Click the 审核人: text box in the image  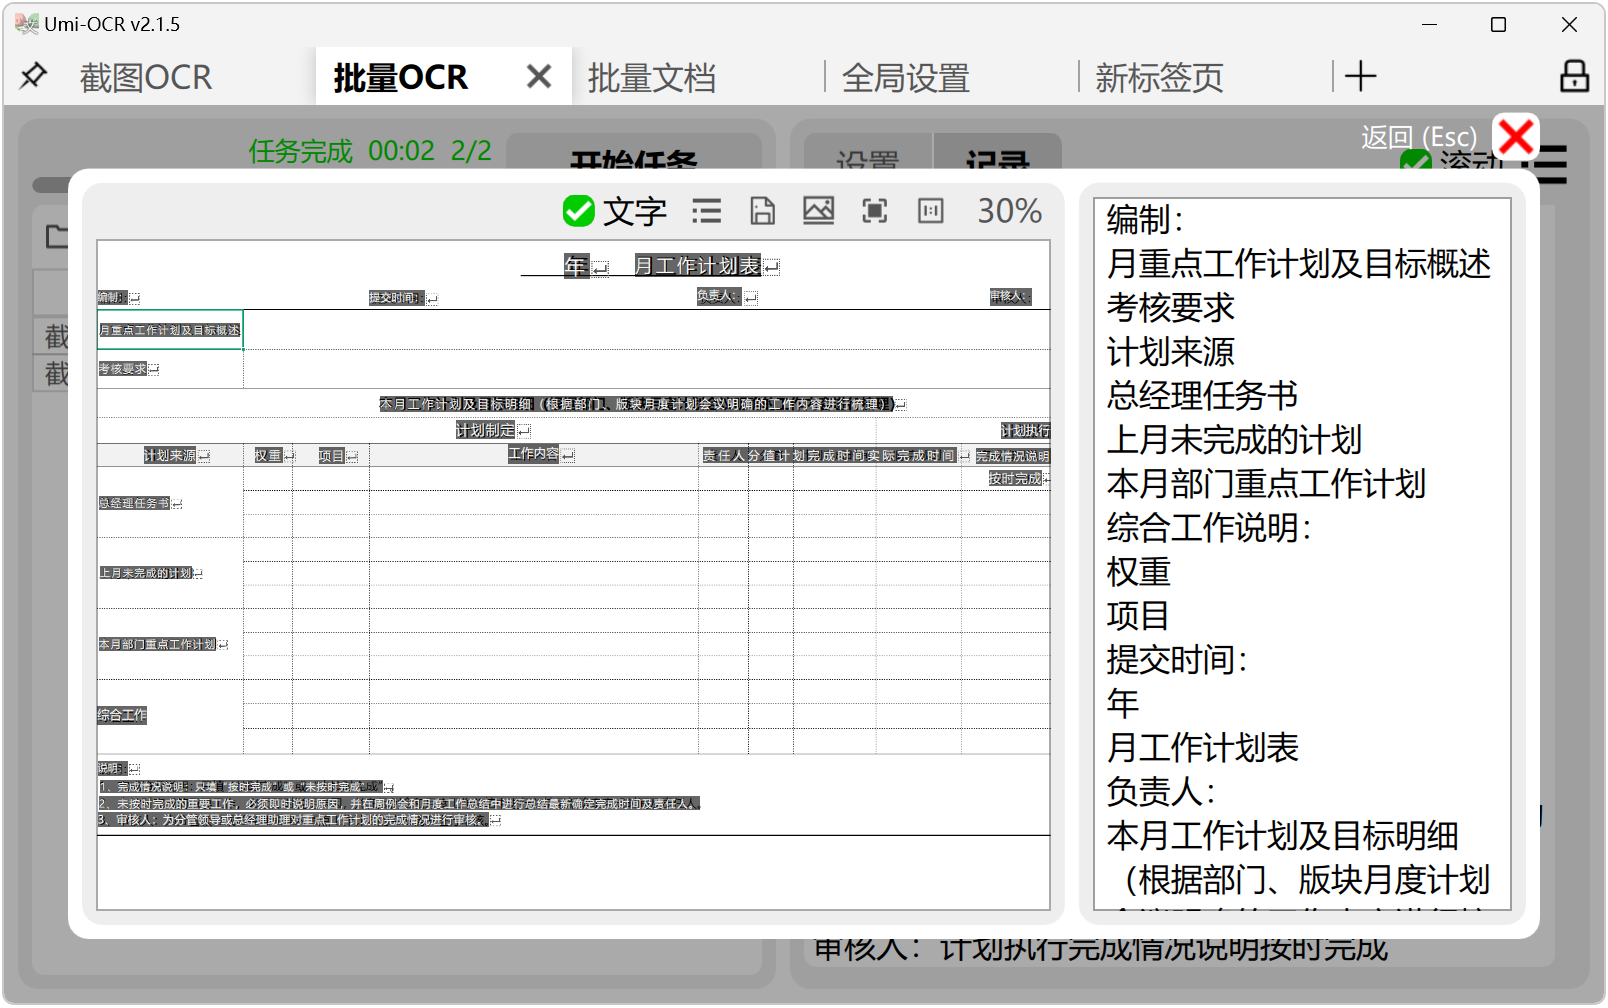point(1010,296)
